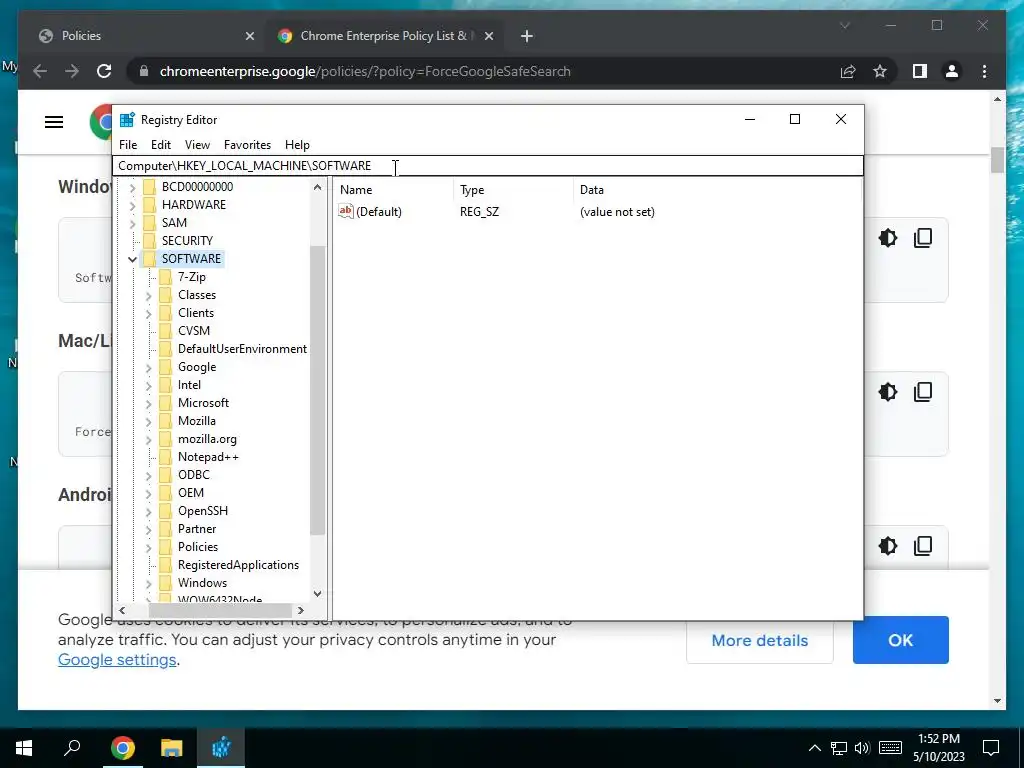Expand the Policies key
Screen dimensions: 1024x768
pyautogui.click(x=148, y=547)
